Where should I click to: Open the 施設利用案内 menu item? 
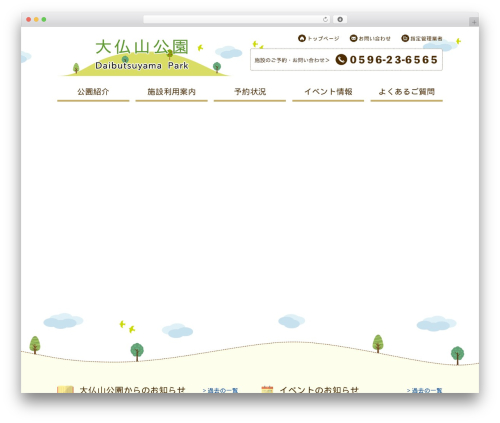tap(171, 92)
